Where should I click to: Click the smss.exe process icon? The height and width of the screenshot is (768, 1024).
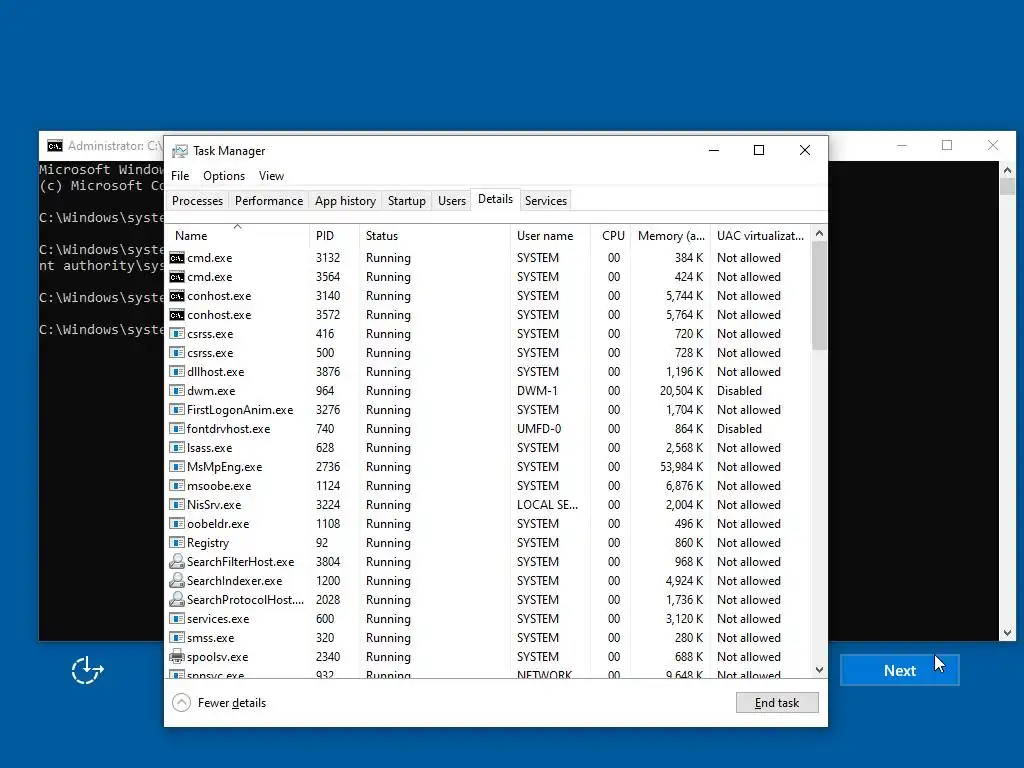tap(176, 637)
